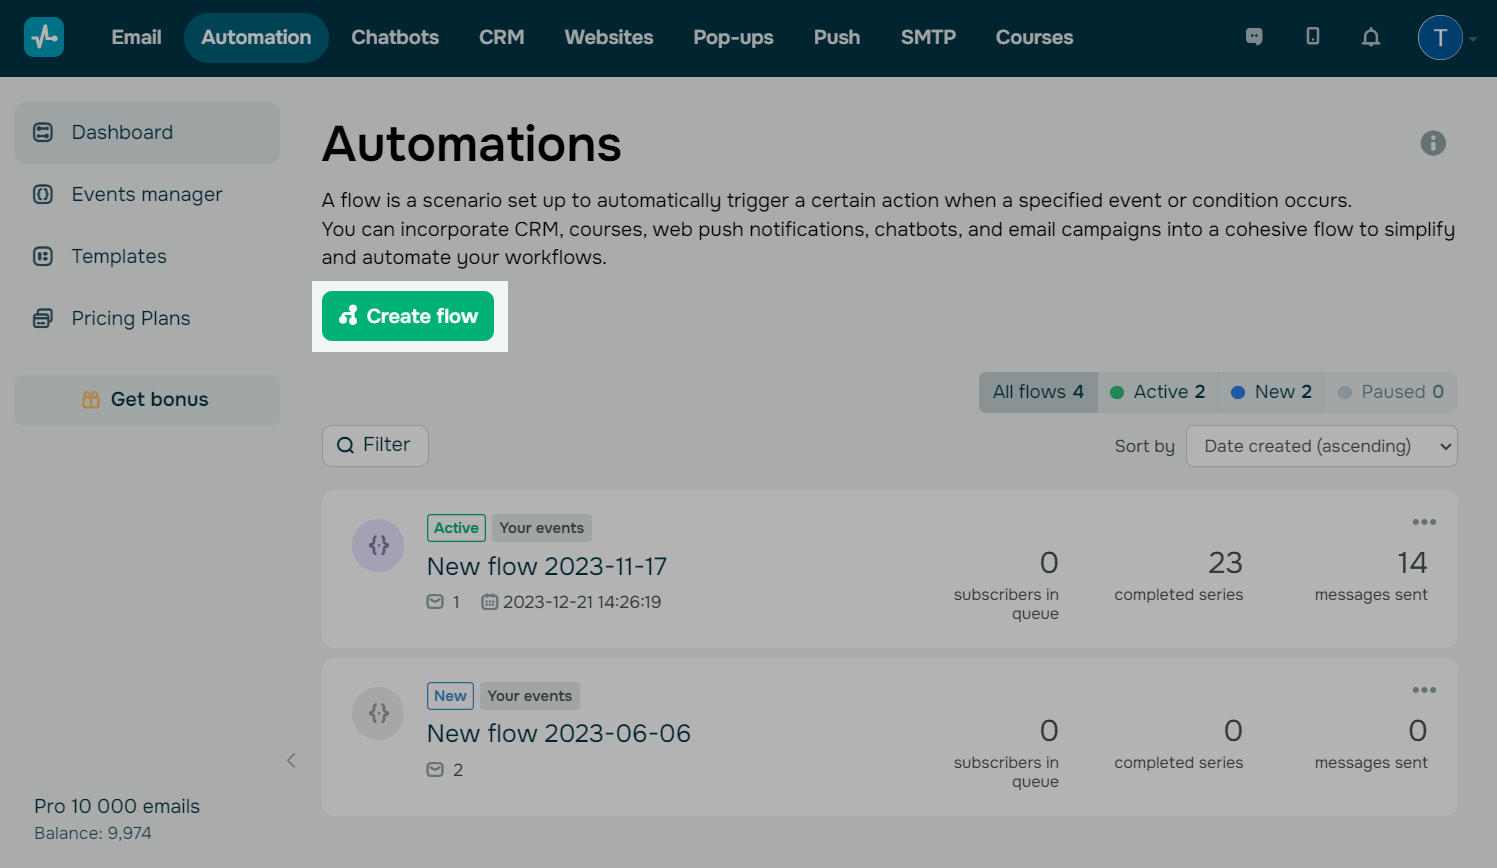
Task: Open the notifications bell
Action: pyautogui.click(x=1371, y=38)
